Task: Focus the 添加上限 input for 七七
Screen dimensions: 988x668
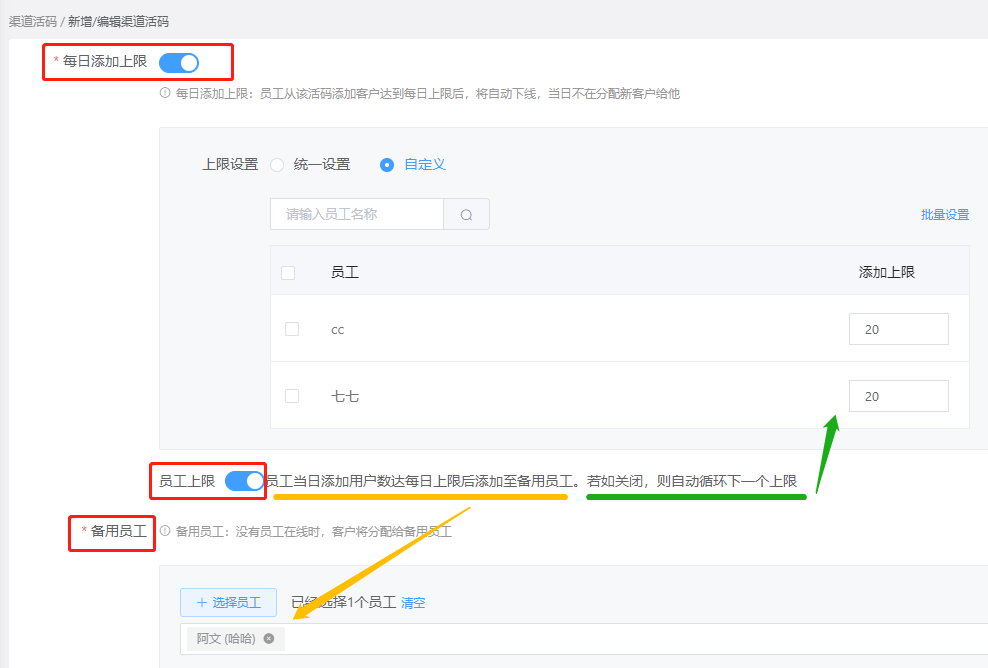Action: click(x=898, y=396)
